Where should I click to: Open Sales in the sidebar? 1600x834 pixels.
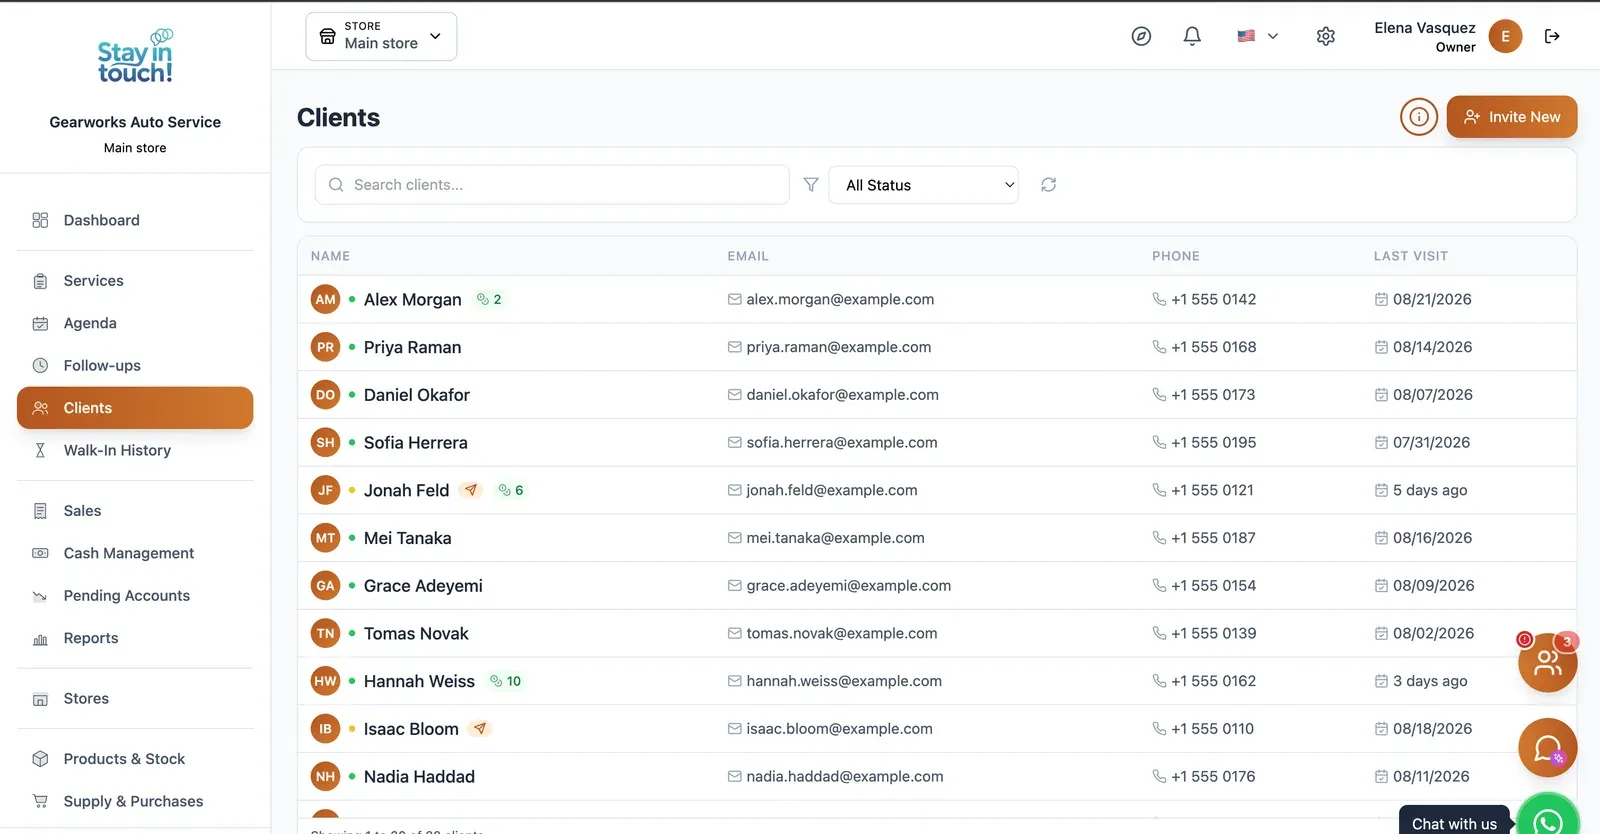point(135,511)
